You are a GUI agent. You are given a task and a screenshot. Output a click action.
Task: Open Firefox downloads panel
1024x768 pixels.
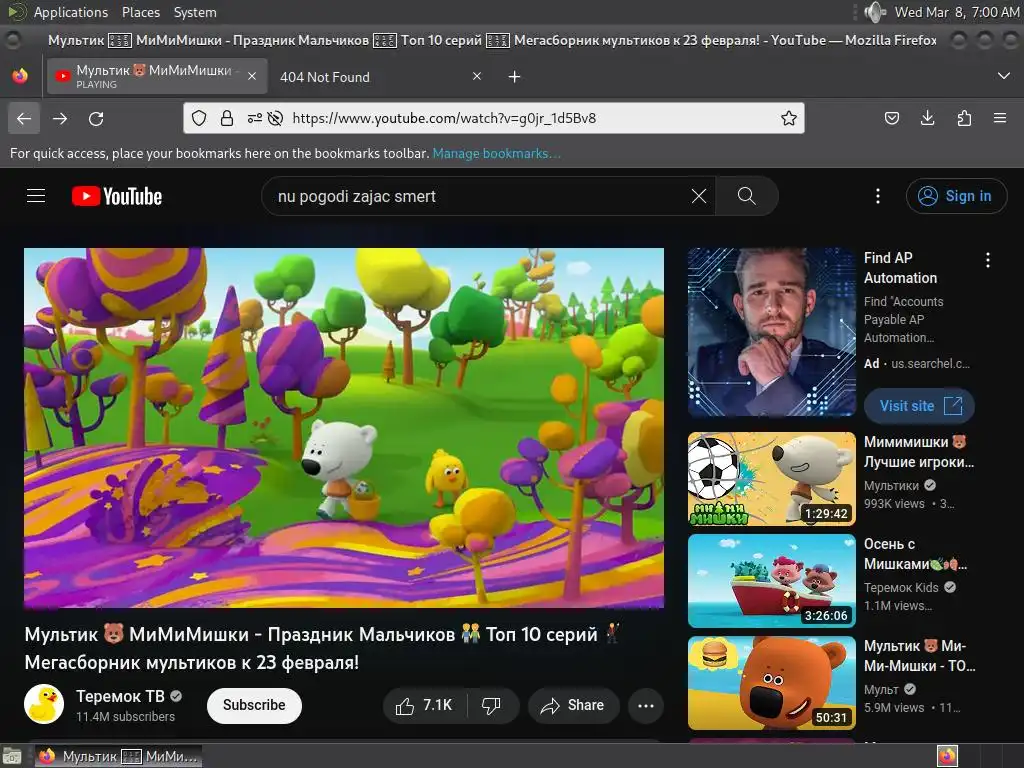(927, 118)
